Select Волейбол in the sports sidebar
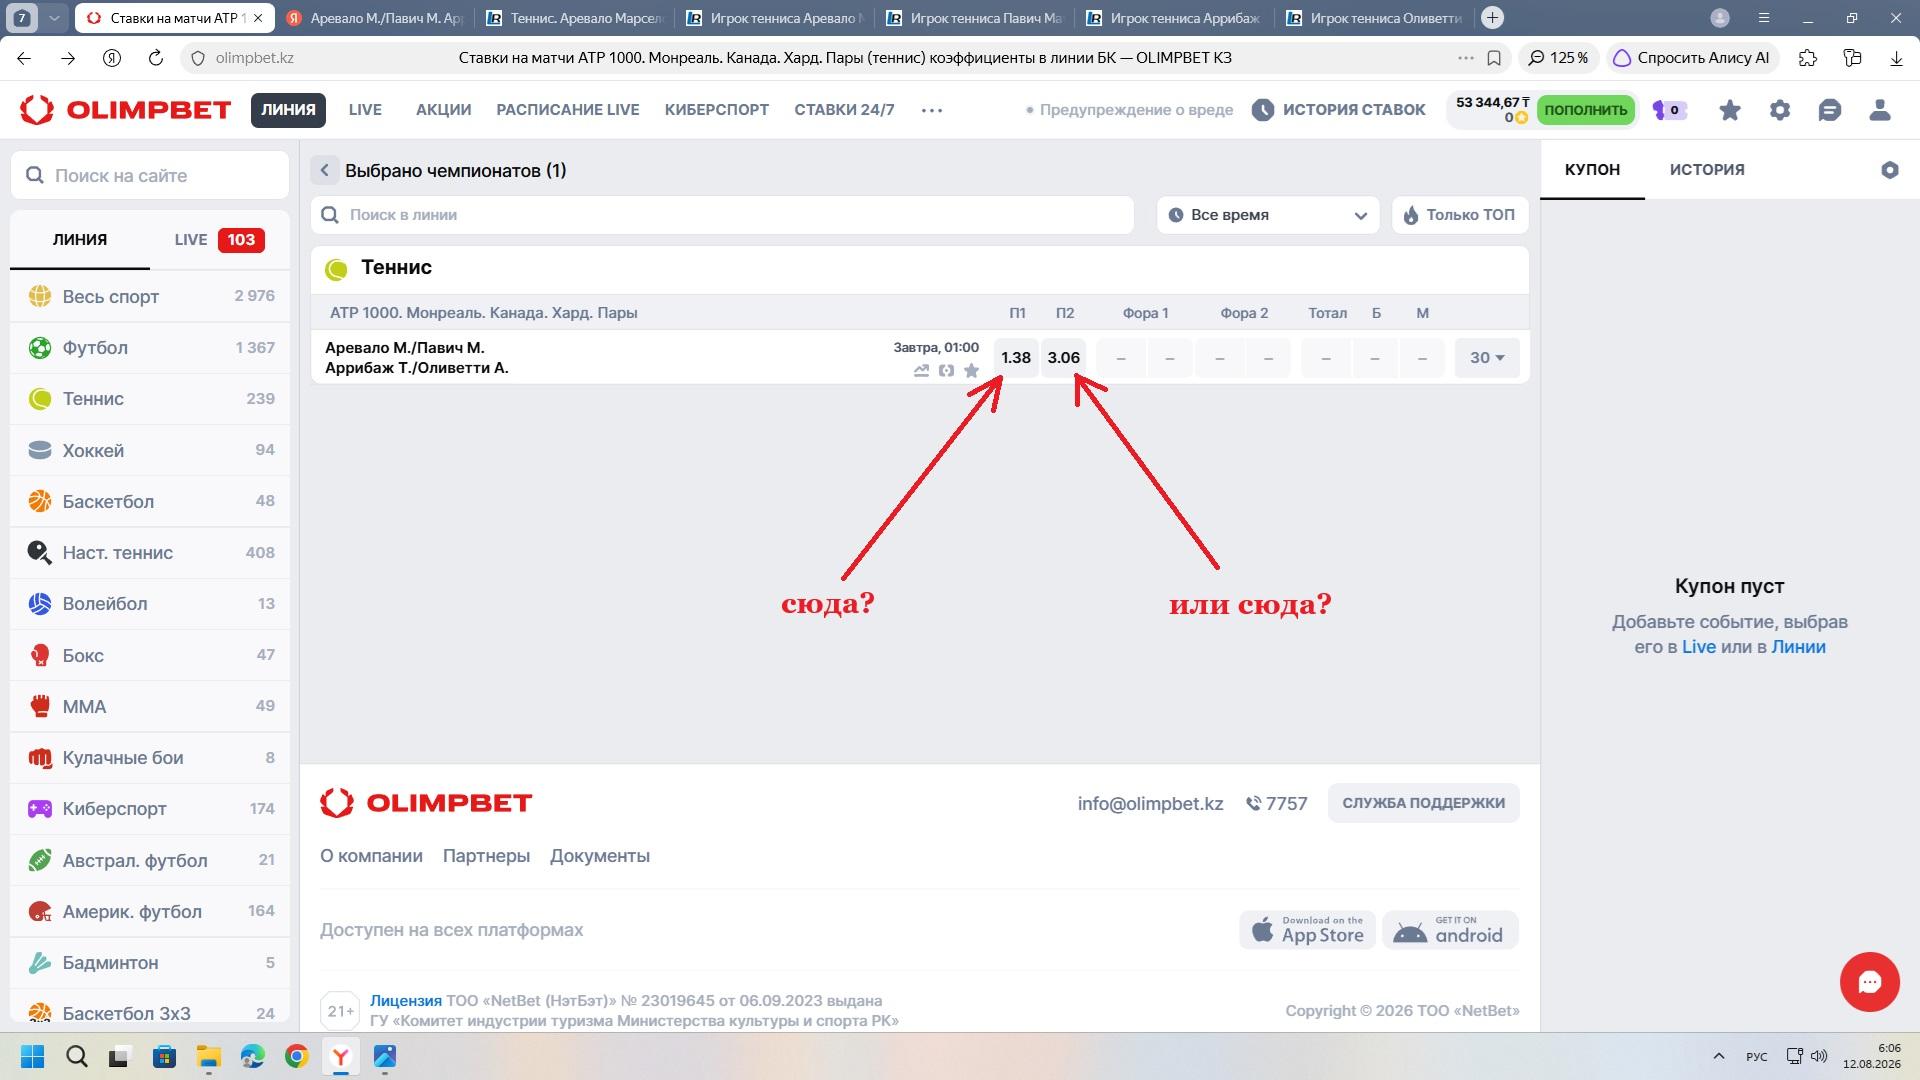 (150, 604)
